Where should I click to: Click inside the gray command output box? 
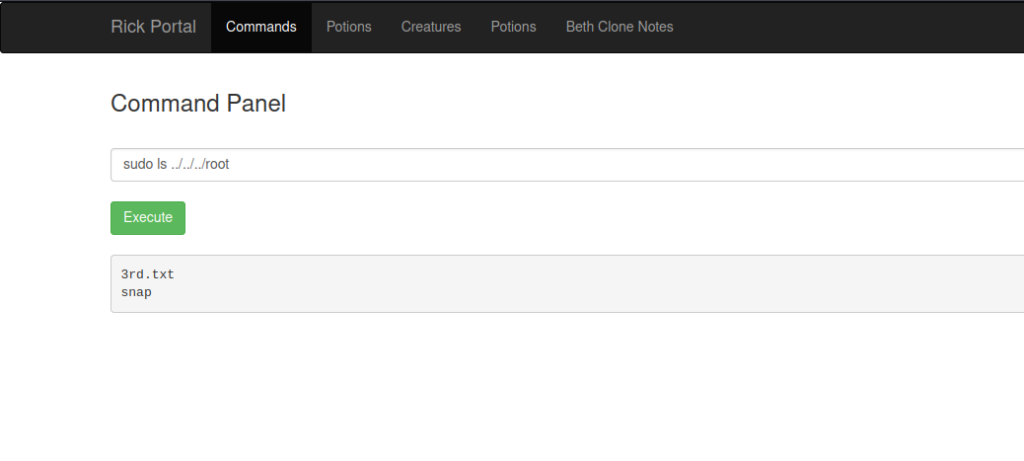coord(560,284)
